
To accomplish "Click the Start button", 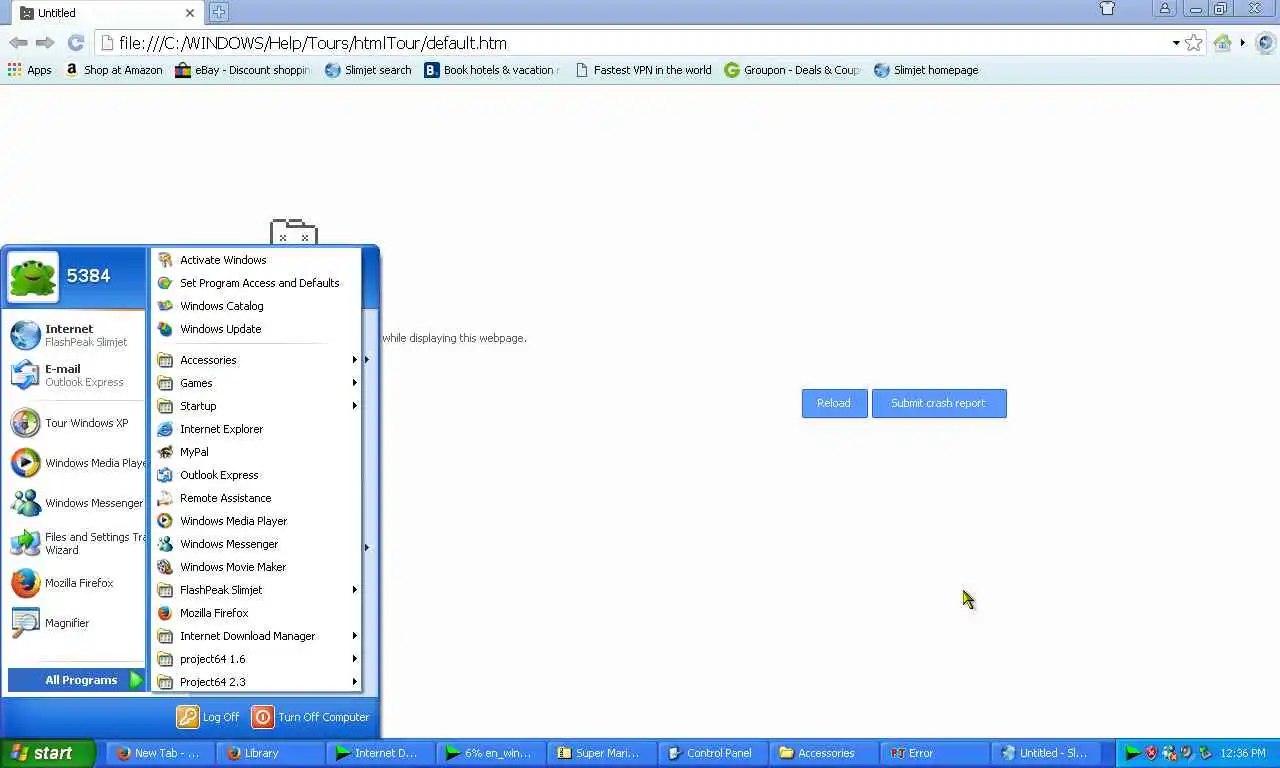I will (x=47, y=753).
